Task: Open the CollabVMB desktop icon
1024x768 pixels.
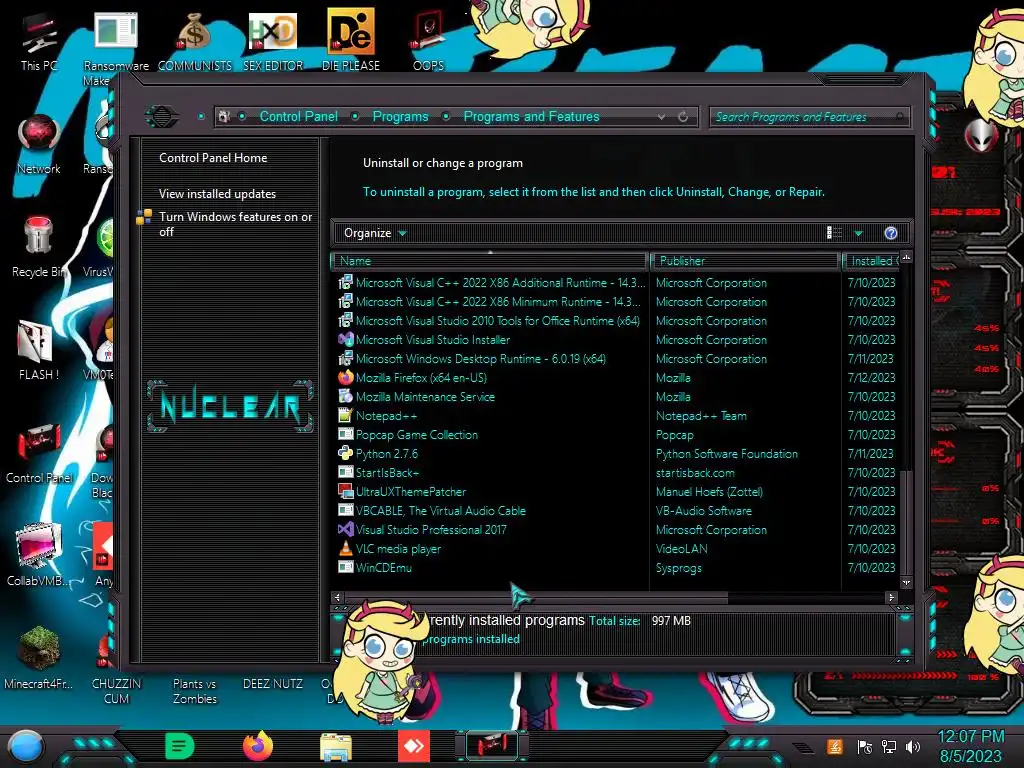Action: [39, 555]
